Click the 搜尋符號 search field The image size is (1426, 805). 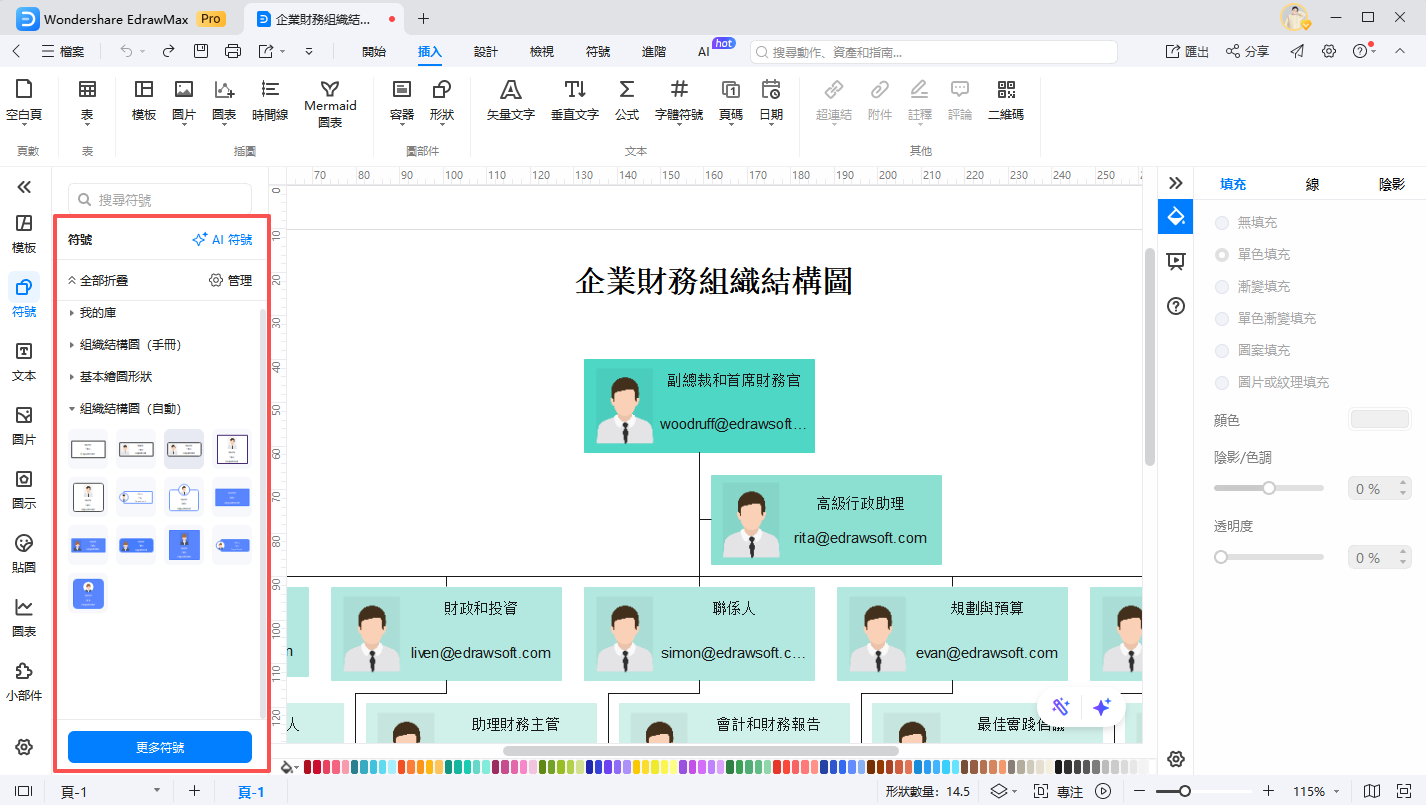tap(160, 198)
